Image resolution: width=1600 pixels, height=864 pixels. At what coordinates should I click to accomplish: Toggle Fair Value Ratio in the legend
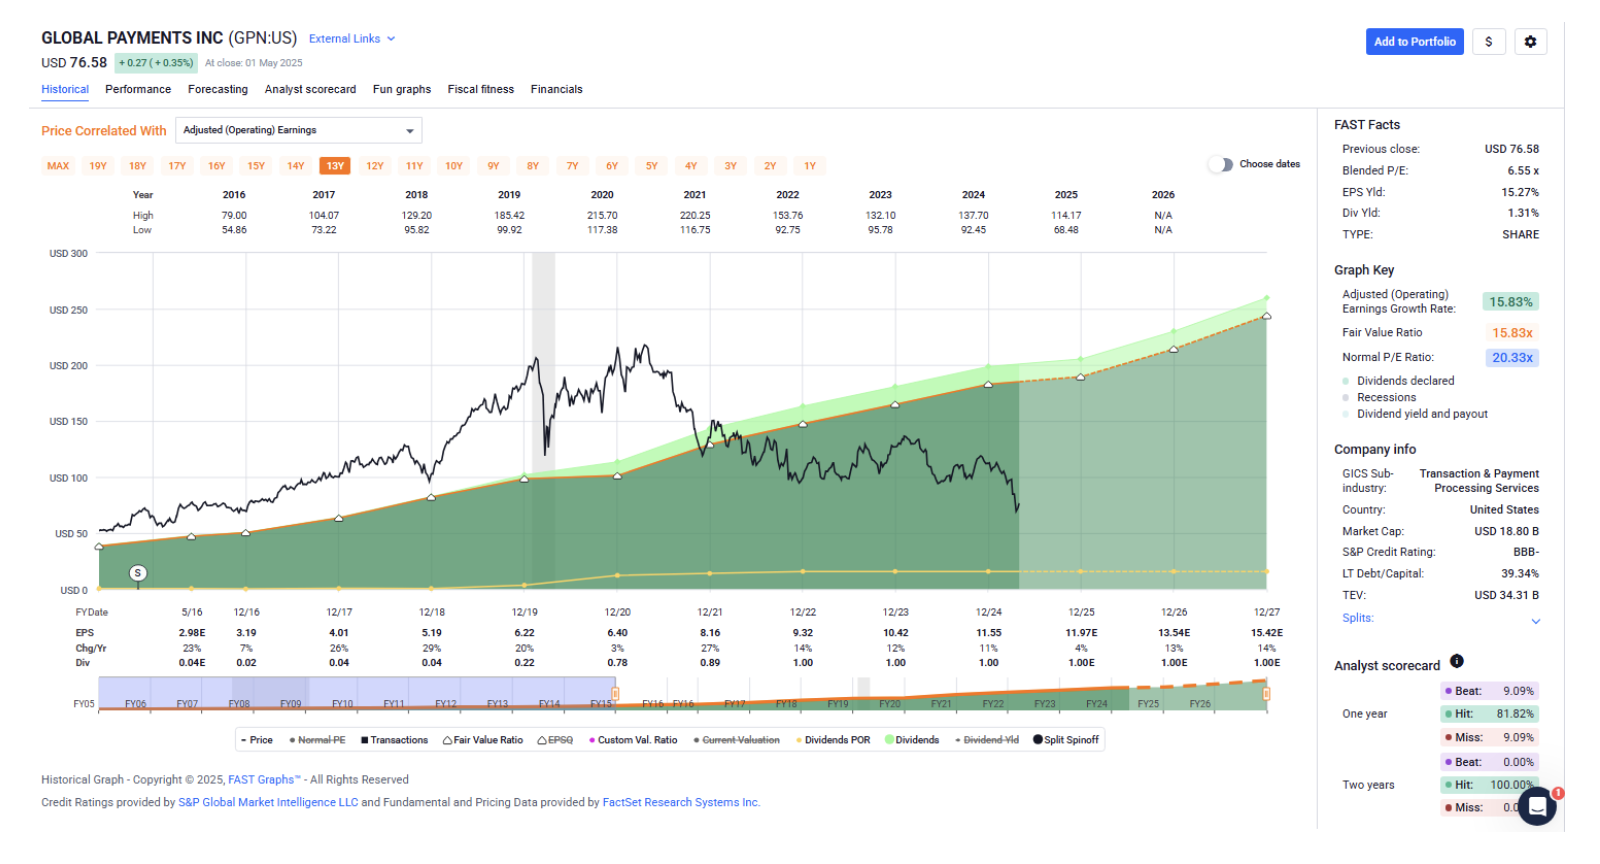coord(483,740)
